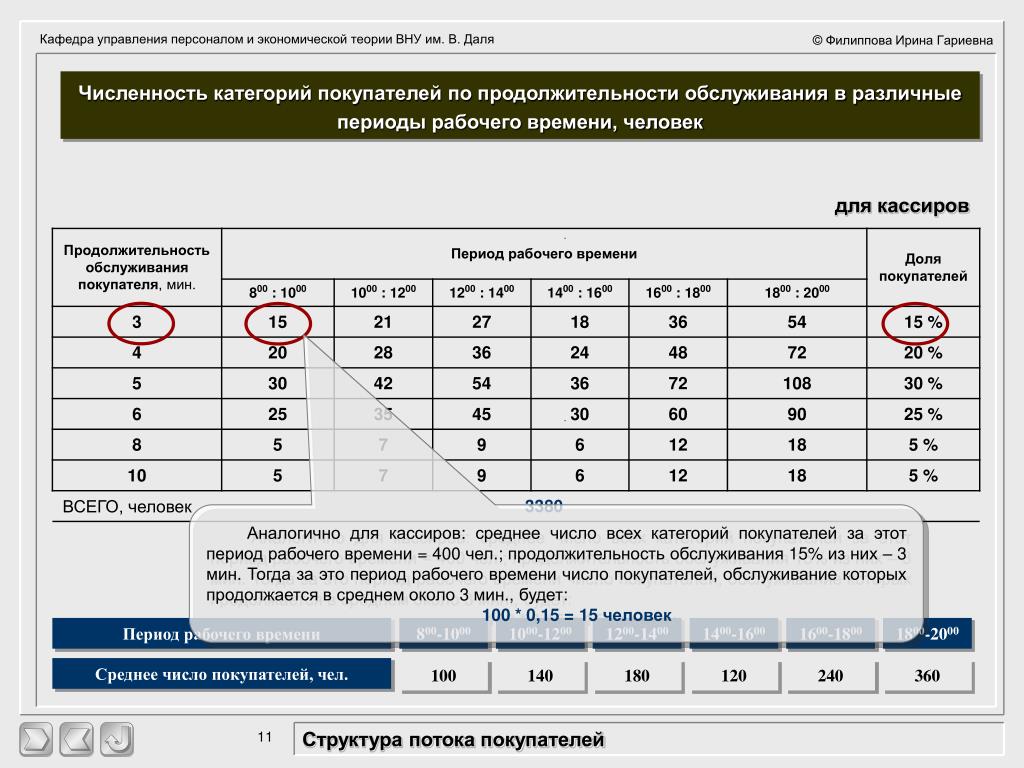The height and width of the screenshot is (768, 1024).
Task: Click the slide number '11'
Action: point(264,737)
